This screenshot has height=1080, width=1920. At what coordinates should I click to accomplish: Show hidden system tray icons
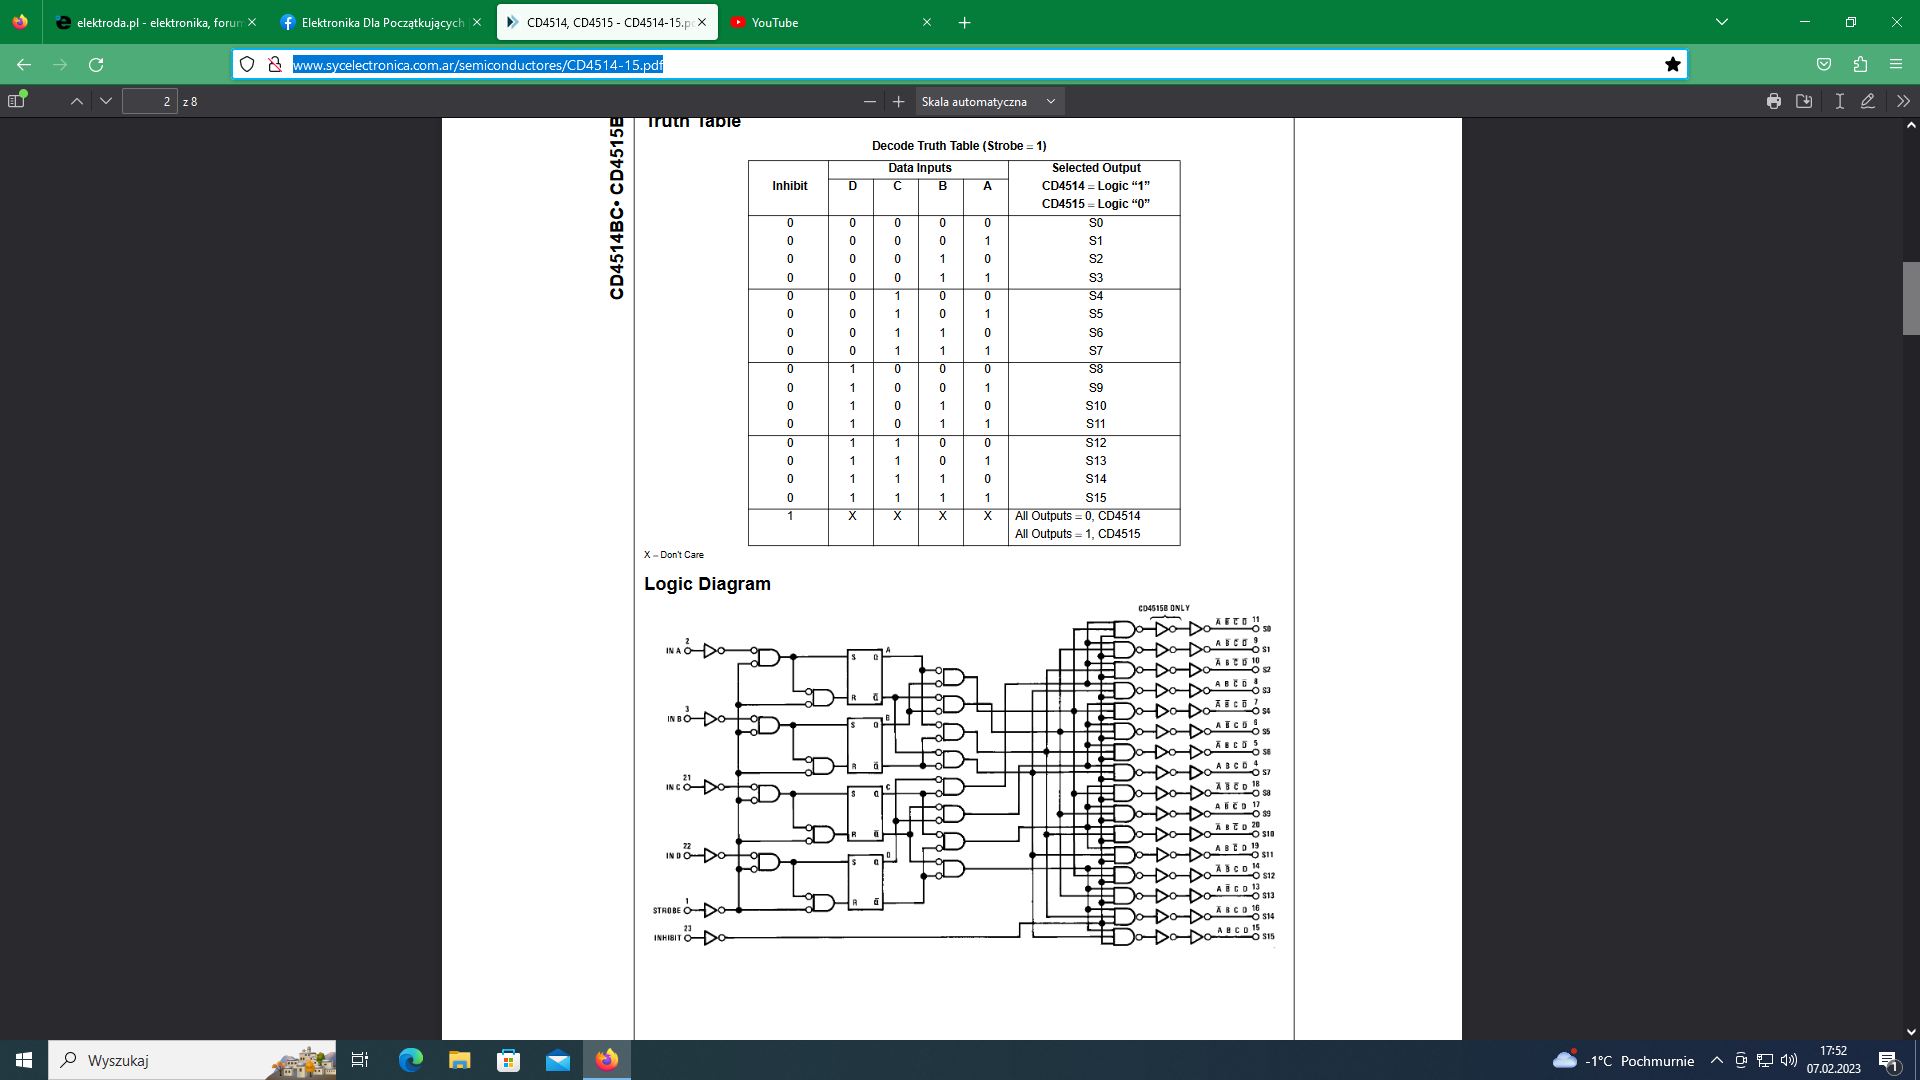[x=1717, y=1060]
